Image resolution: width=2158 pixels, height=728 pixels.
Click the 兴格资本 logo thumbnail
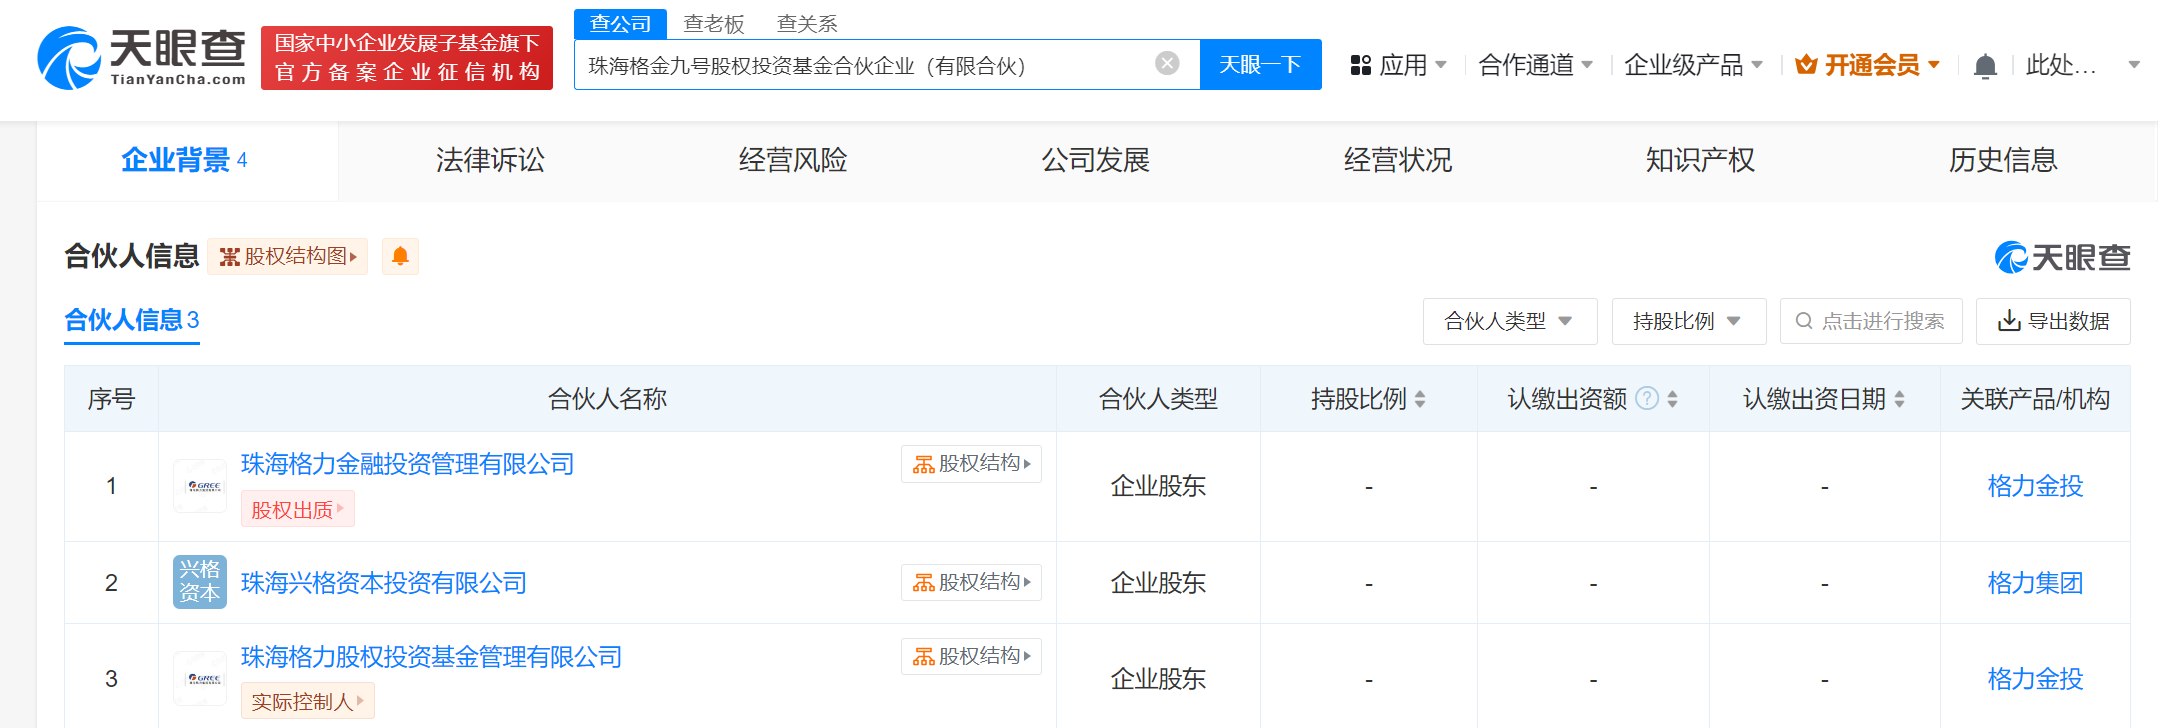(200, 582)
